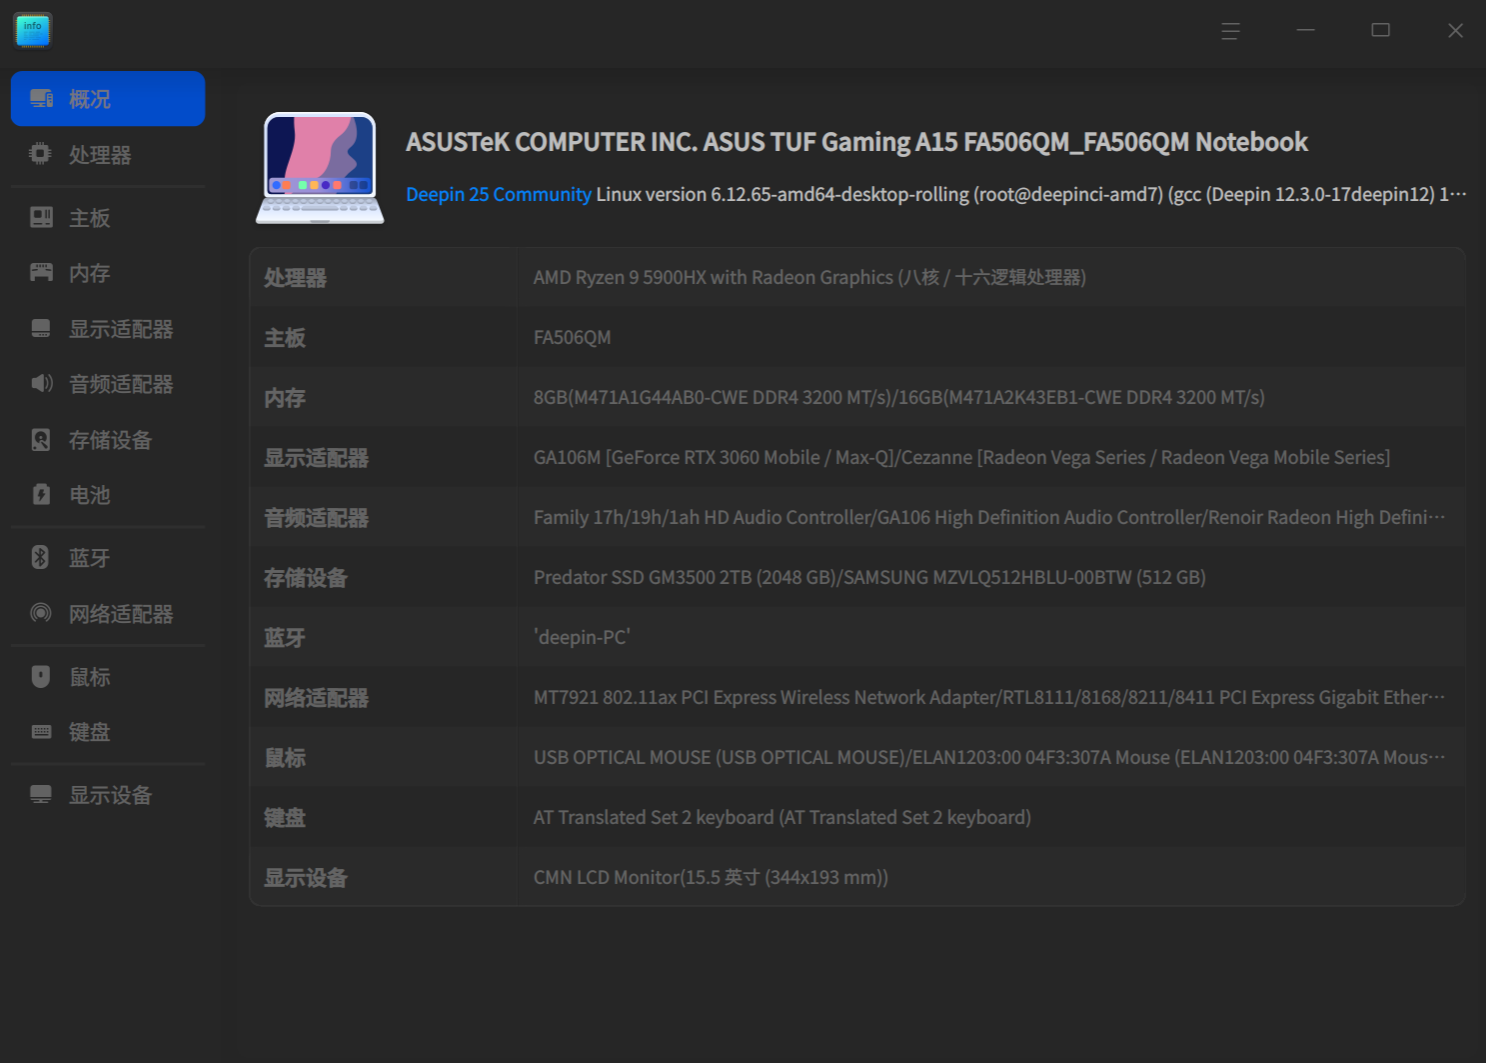Viewport: 1486px width, 1063px height.
Task: Open the Deepin 25 Community link
Action: (x=499, y=194)
